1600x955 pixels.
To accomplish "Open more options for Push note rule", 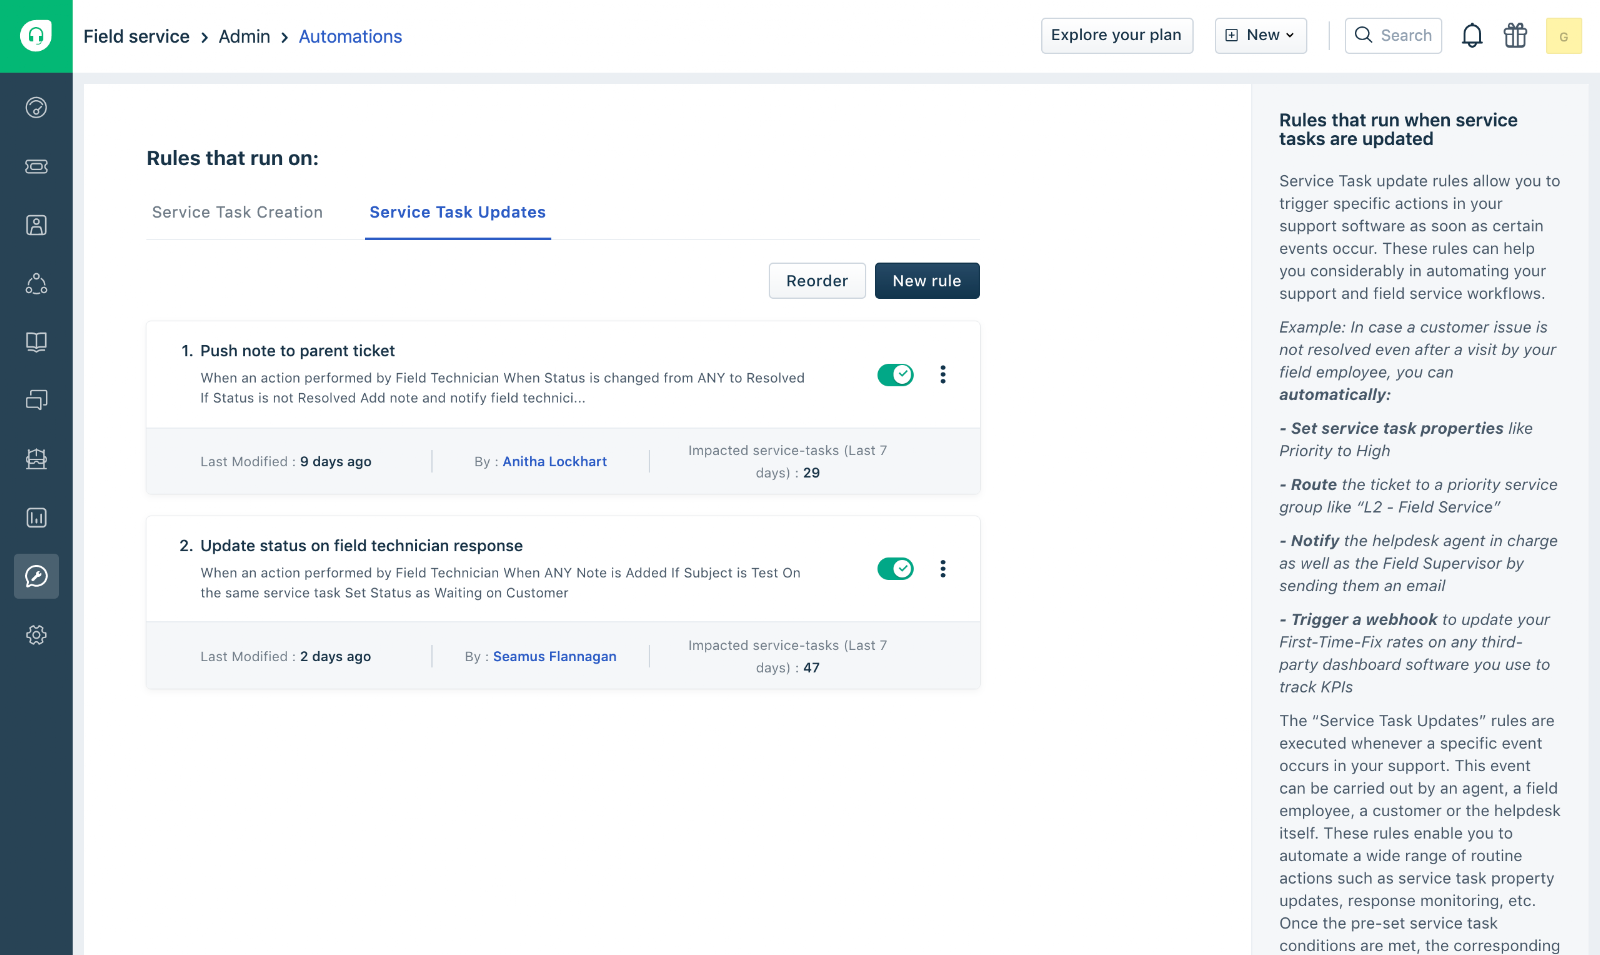I will pyautogui.click(x=942, y=375).
